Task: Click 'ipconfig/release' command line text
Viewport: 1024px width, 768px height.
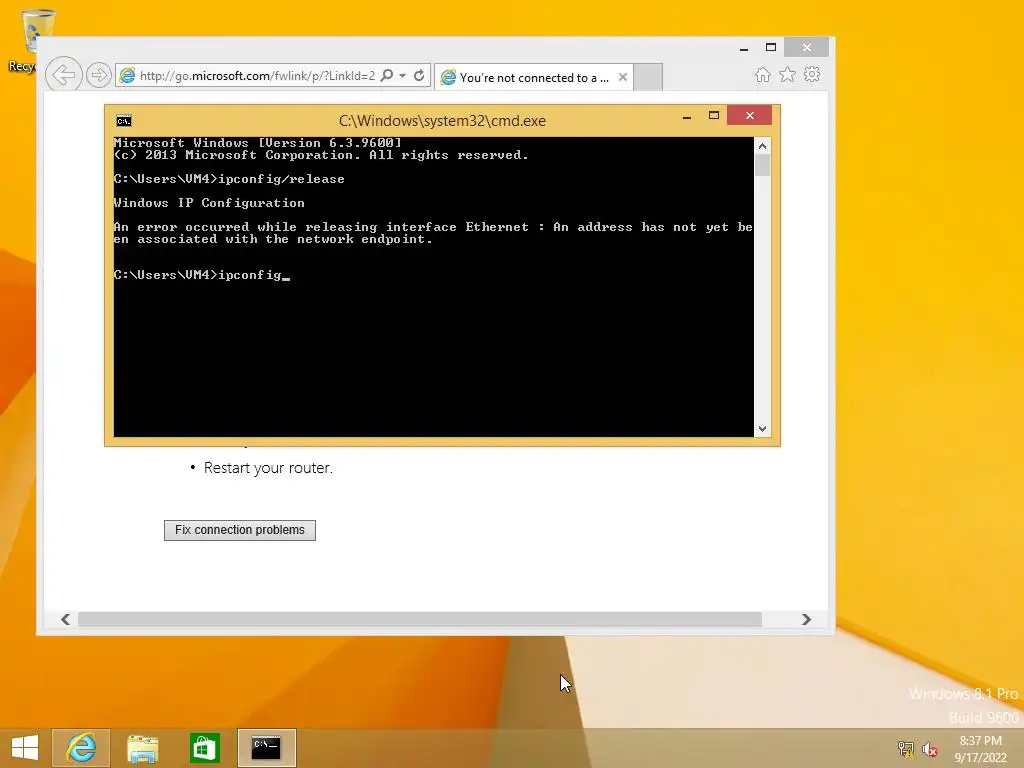Action: 281,179
